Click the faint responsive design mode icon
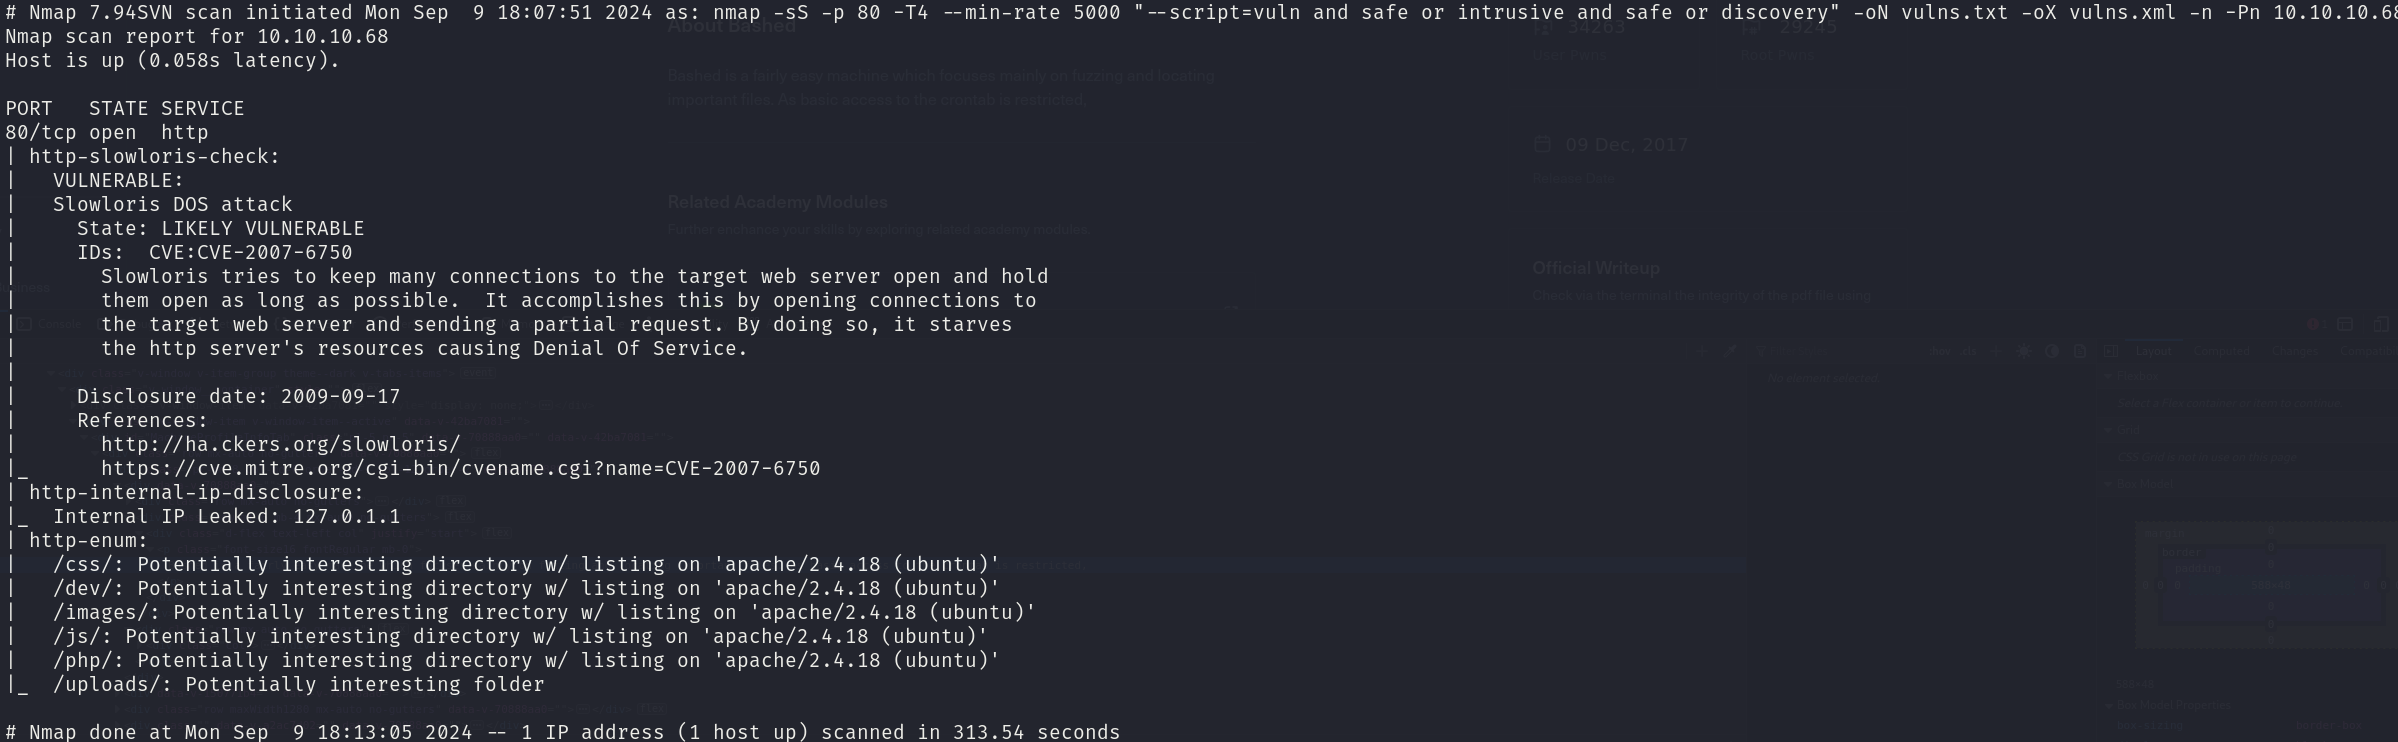This screenshot has height=742, width=2398. [x=2381, y=324]
